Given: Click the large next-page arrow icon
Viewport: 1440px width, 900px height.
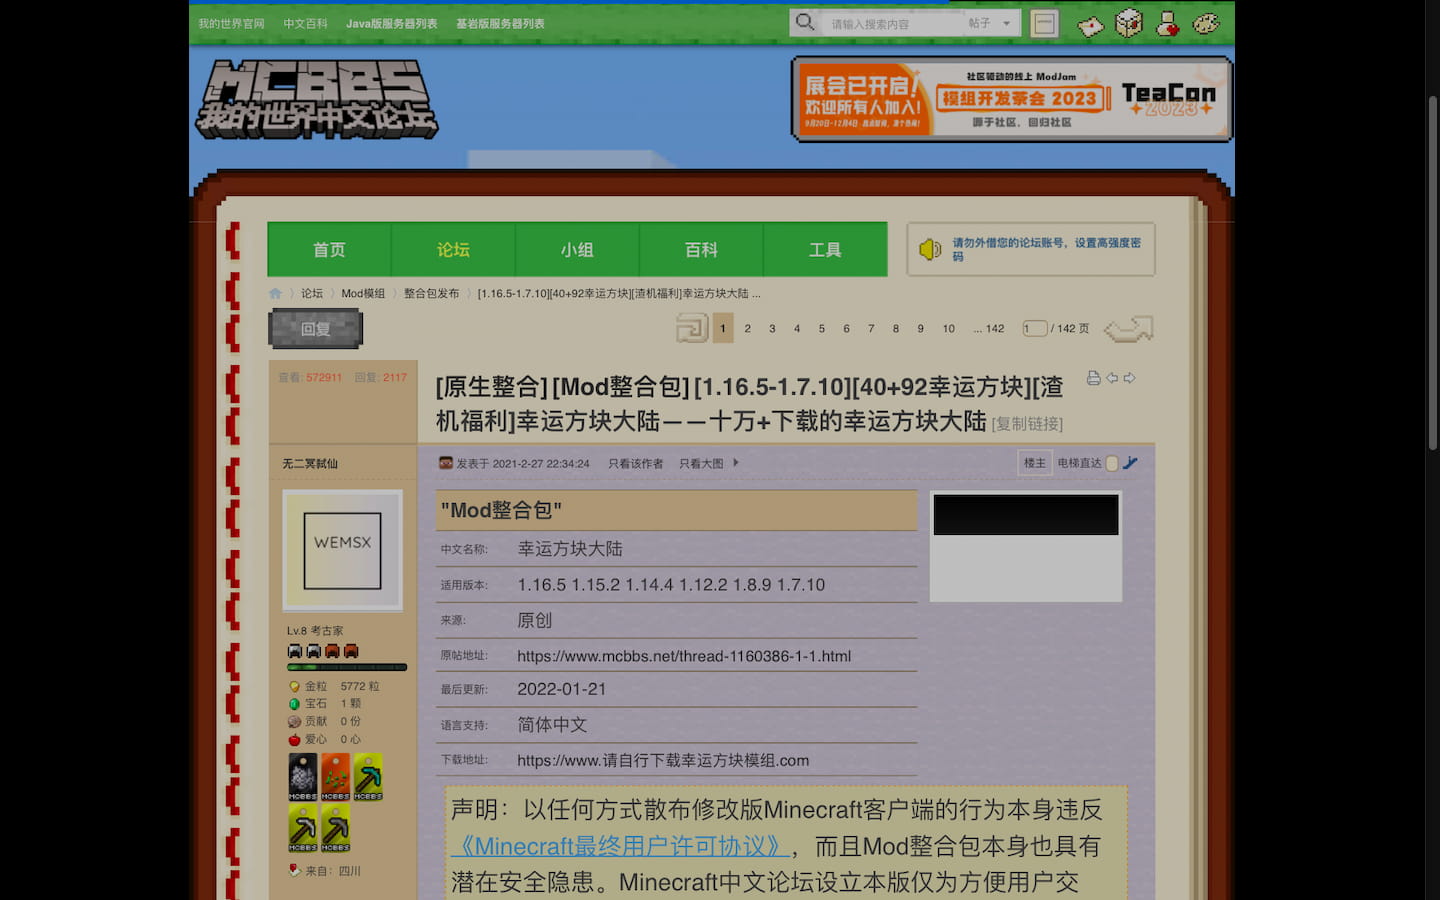Looking at the screenshot, I should click(1129, 328).
